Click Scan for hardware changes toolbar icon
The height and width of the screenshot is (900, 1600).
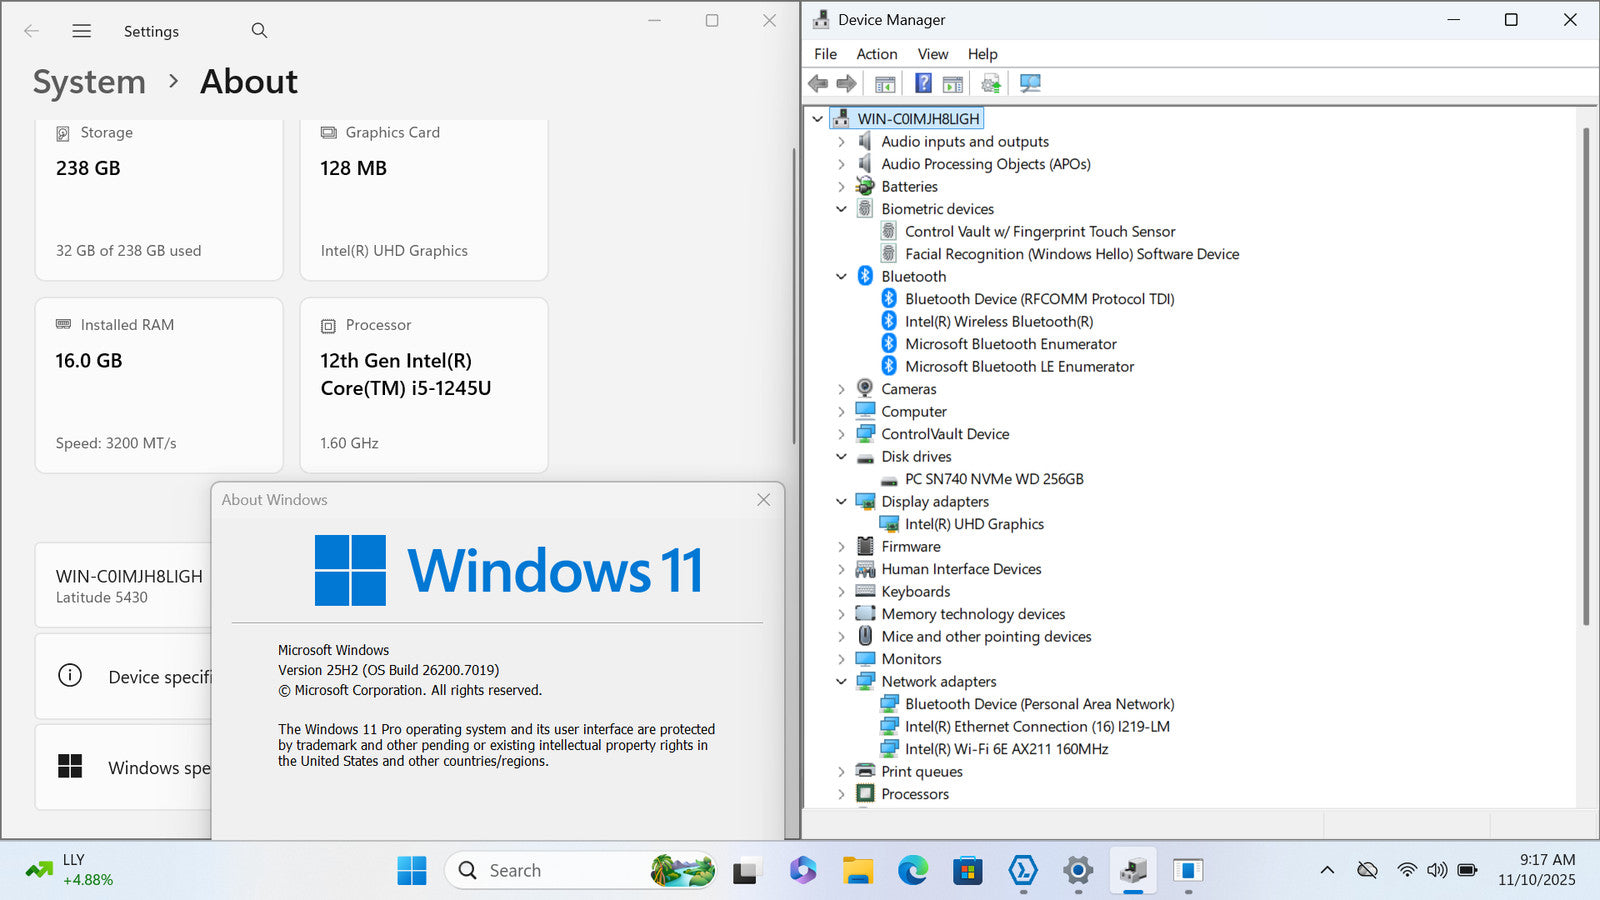(1030, 83)
